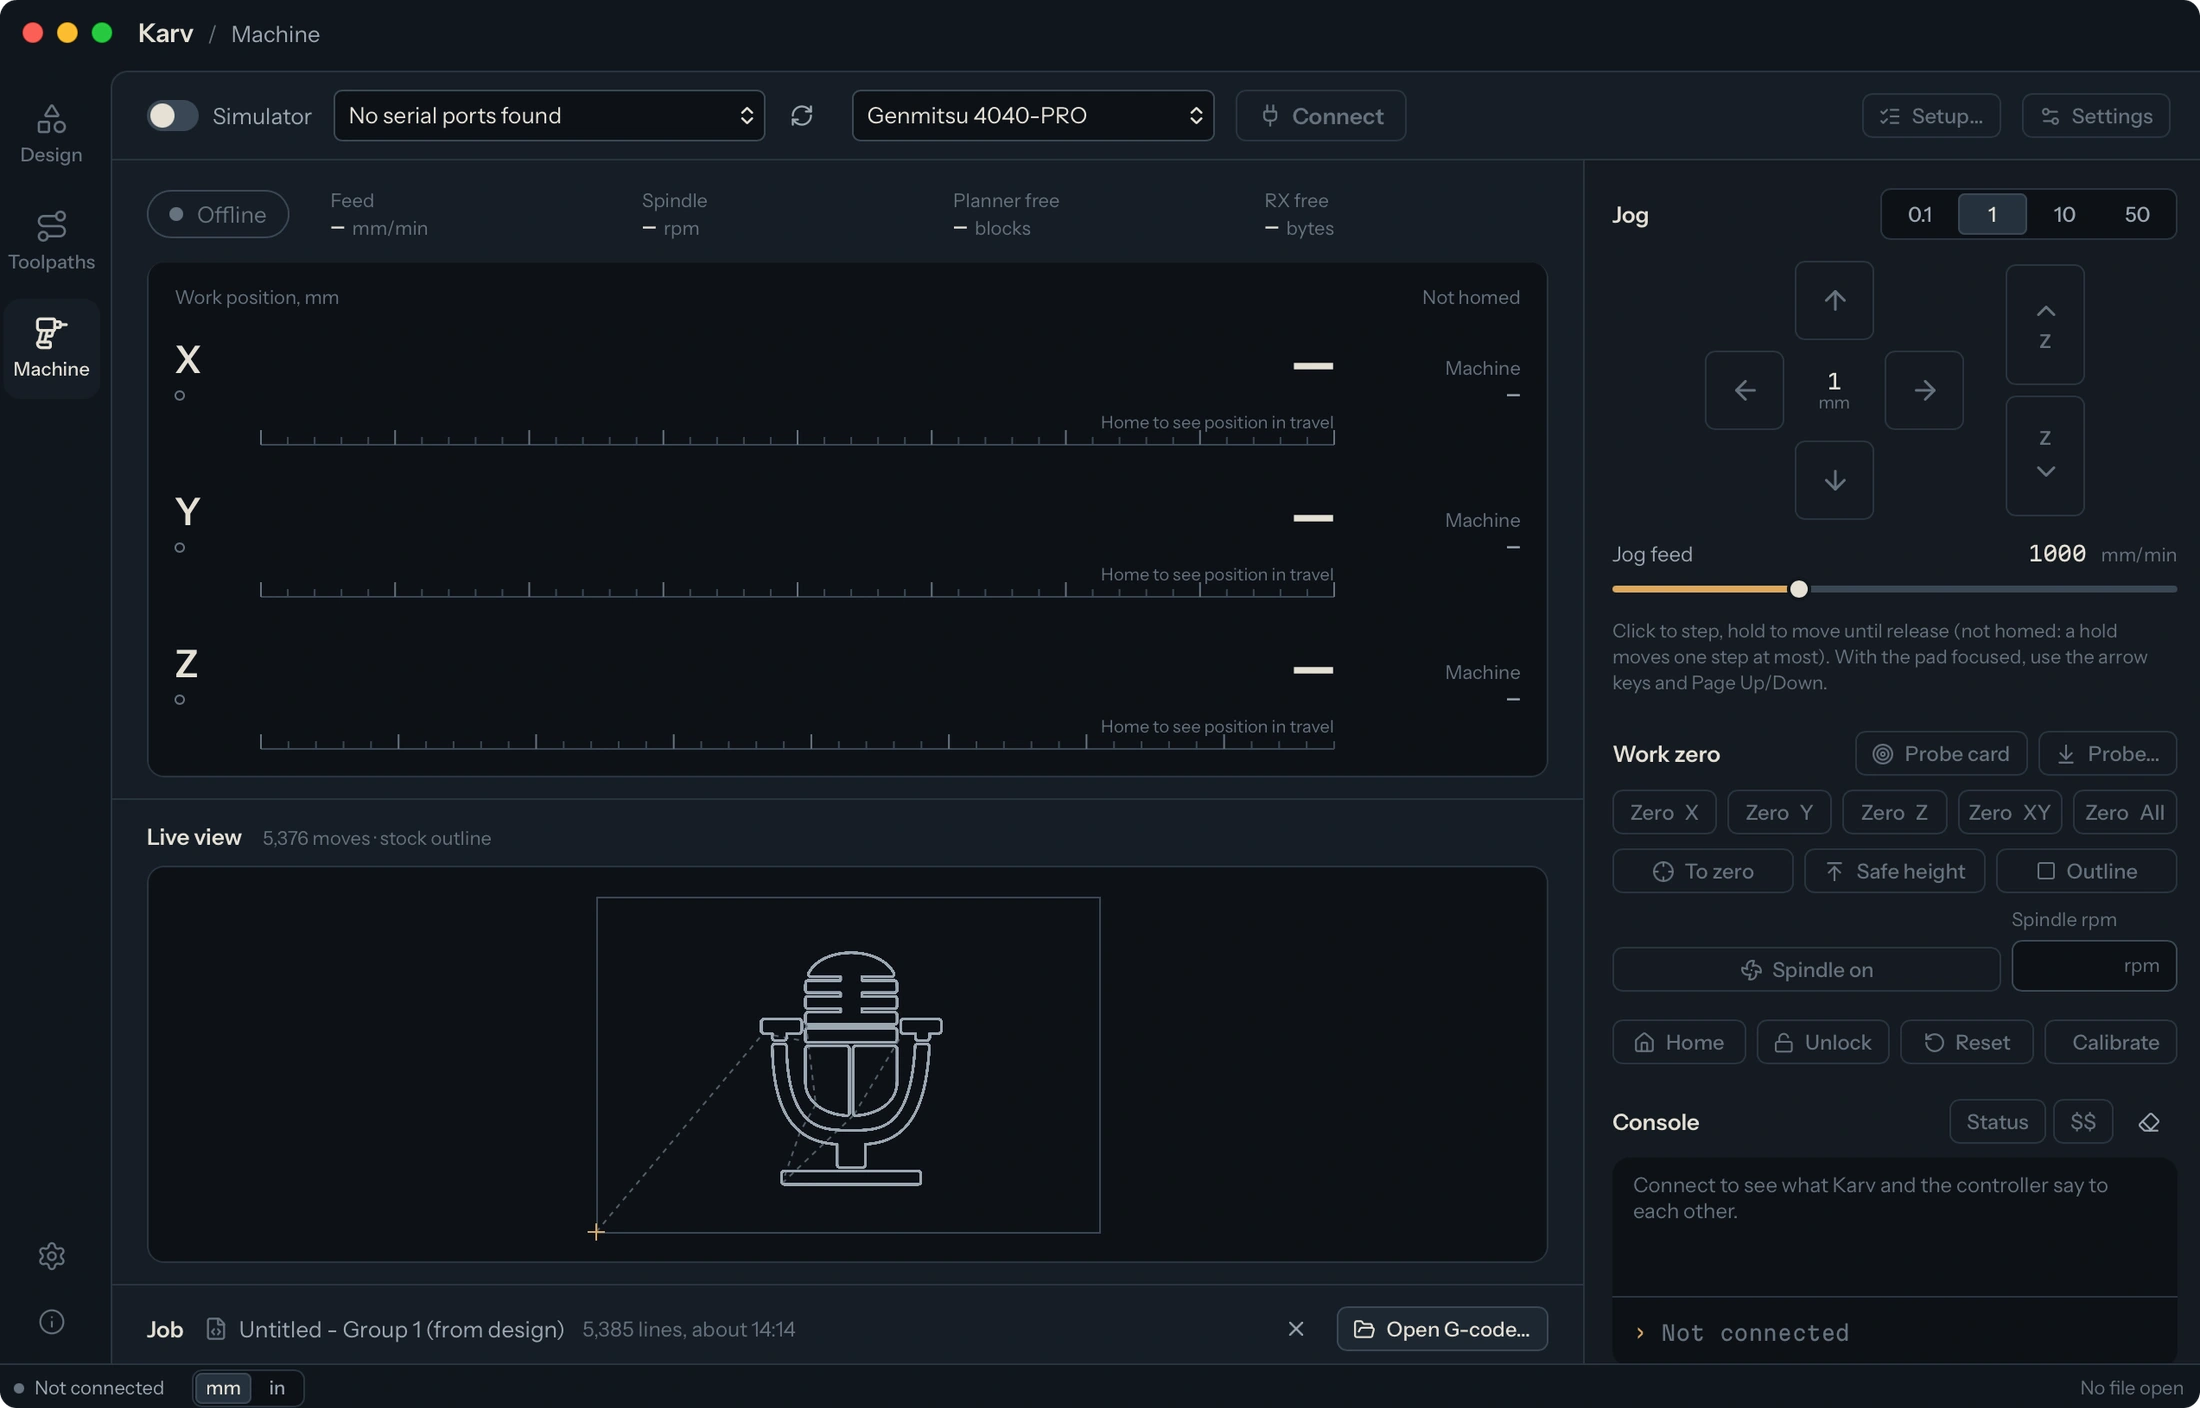
Task: Open the Genmitsu 4040-PRO machine dropdown
Action: [1033, 116]
